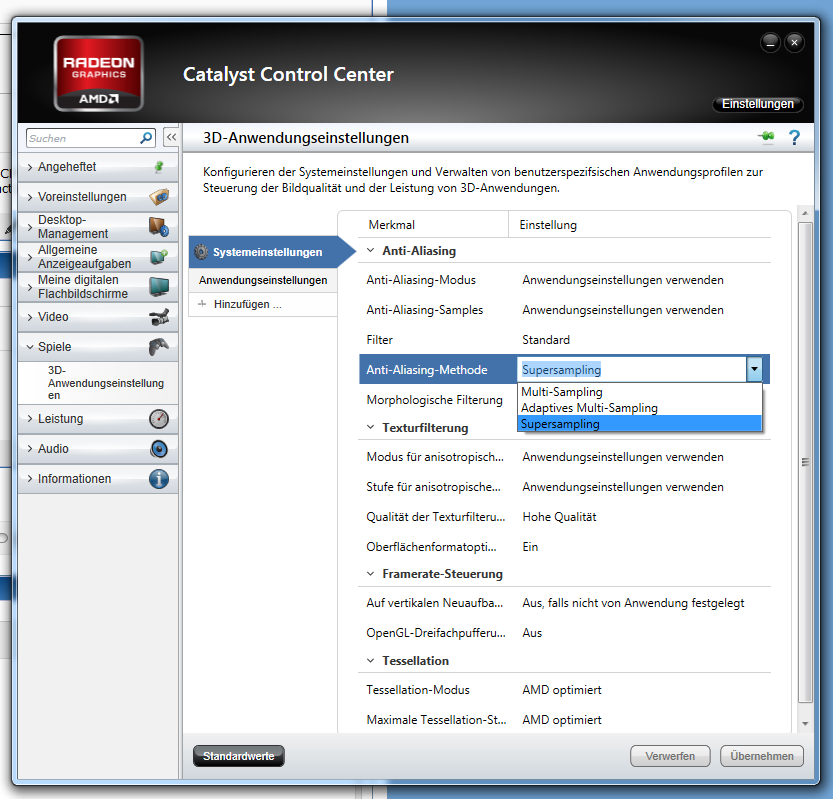Click the Einstellung column header
This screenshot has width=833, height=799.
point(548,225)
